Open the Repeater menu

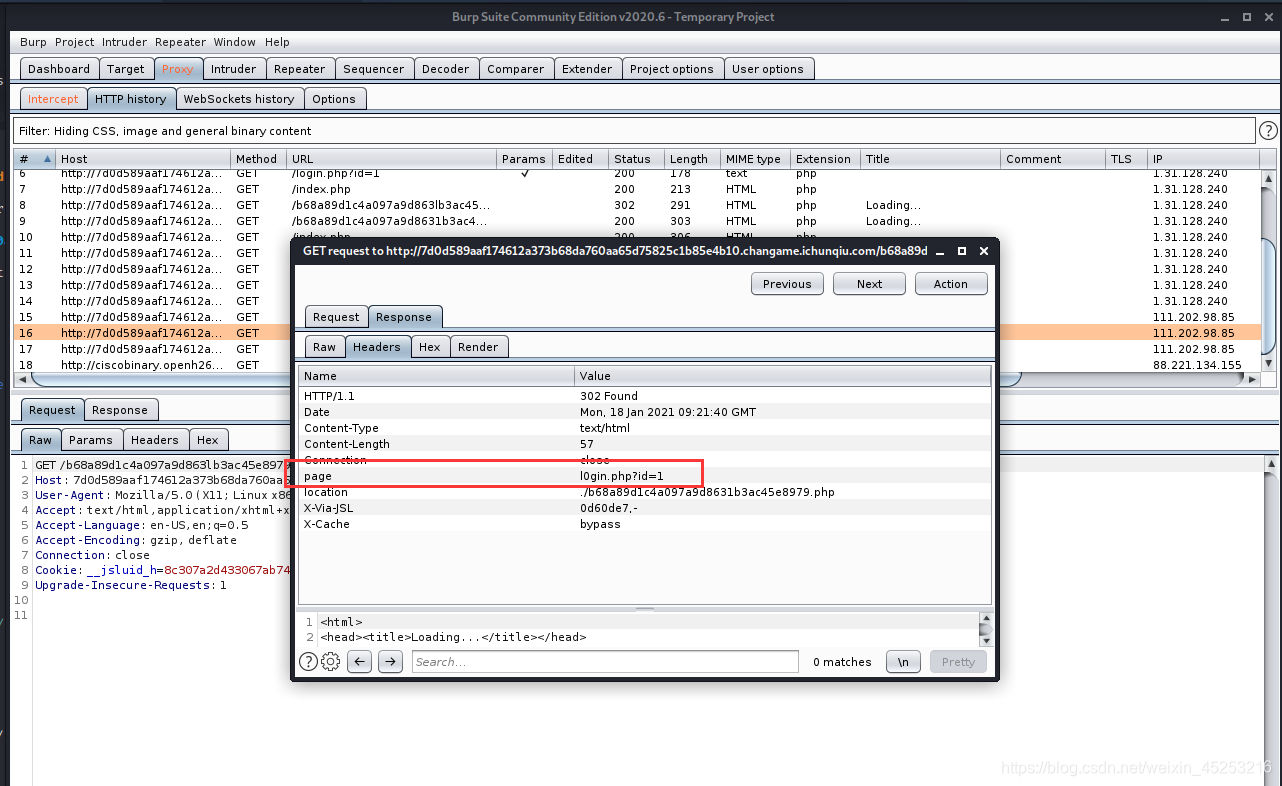[180, 42]
